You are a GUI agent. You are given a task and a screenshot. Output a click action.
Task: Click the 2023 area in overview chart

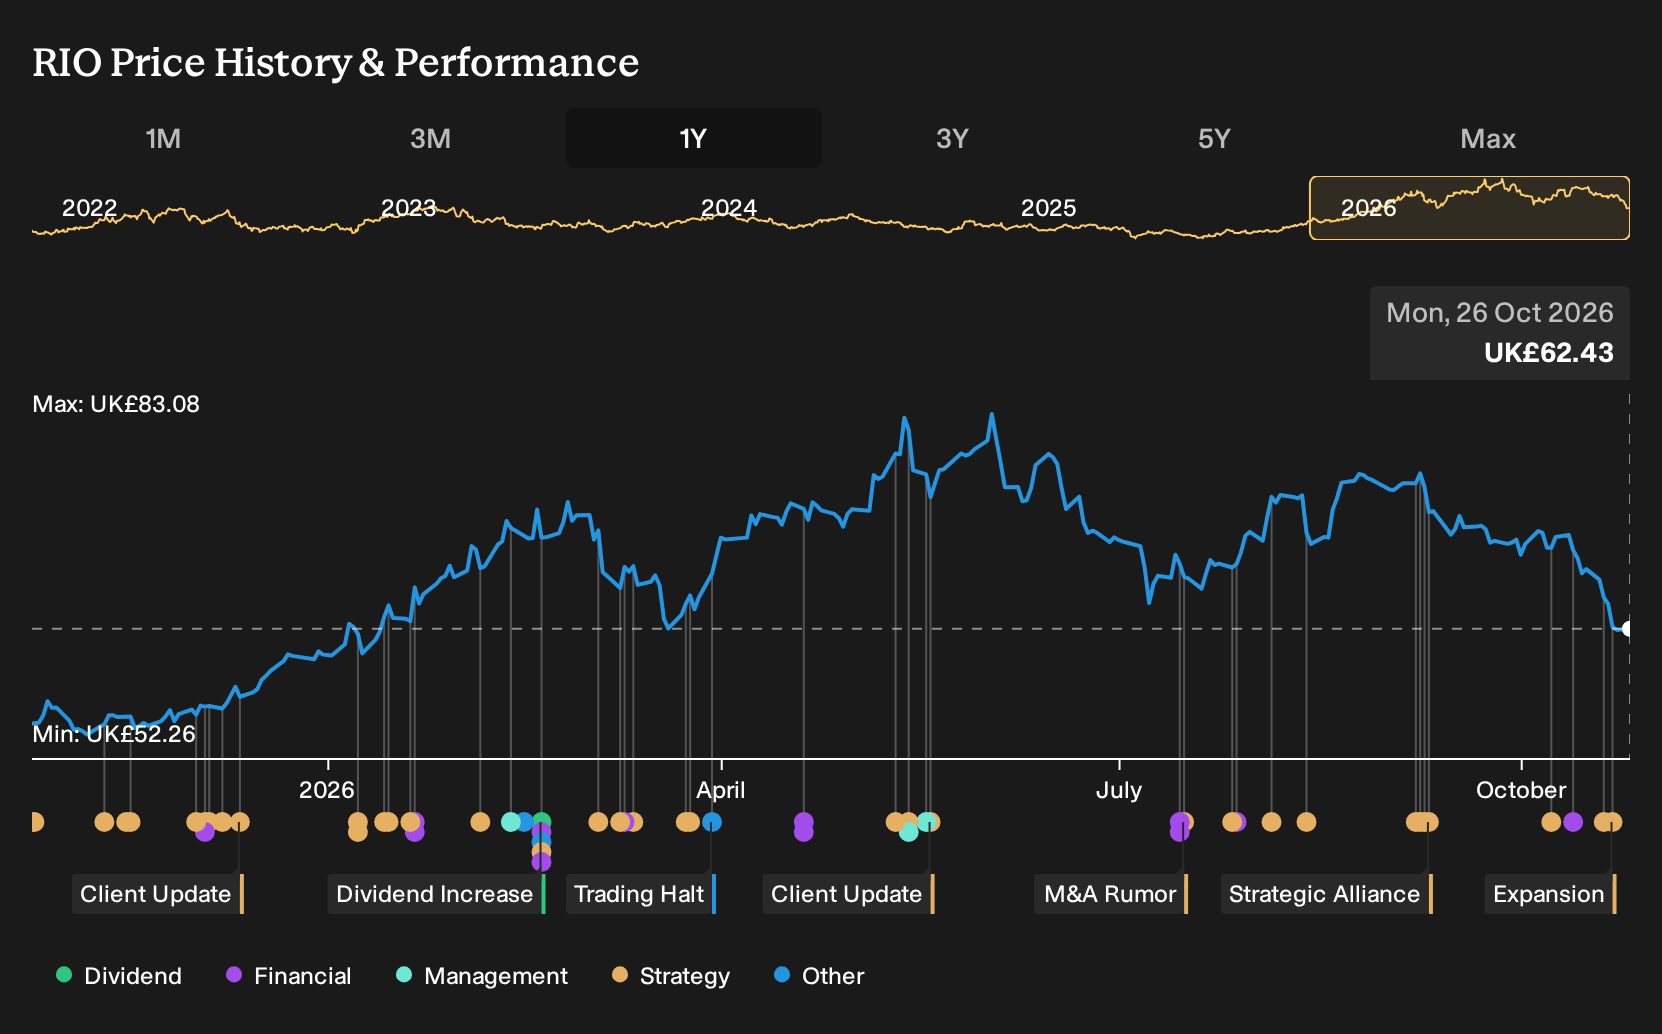(409, 208)
